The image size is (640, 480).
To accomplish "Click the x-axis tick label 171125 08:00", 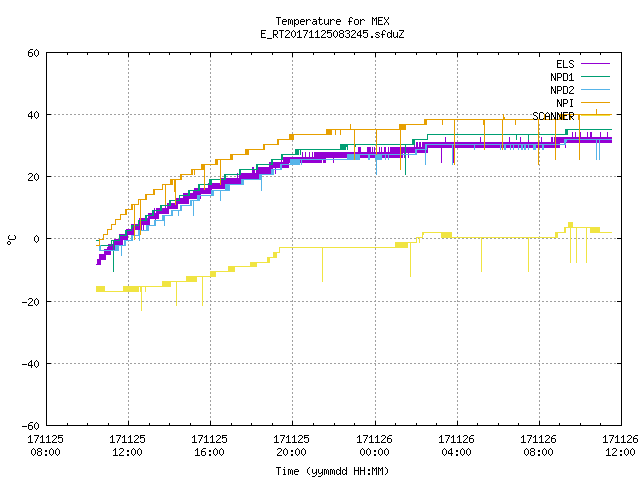I will click(45, 446).
